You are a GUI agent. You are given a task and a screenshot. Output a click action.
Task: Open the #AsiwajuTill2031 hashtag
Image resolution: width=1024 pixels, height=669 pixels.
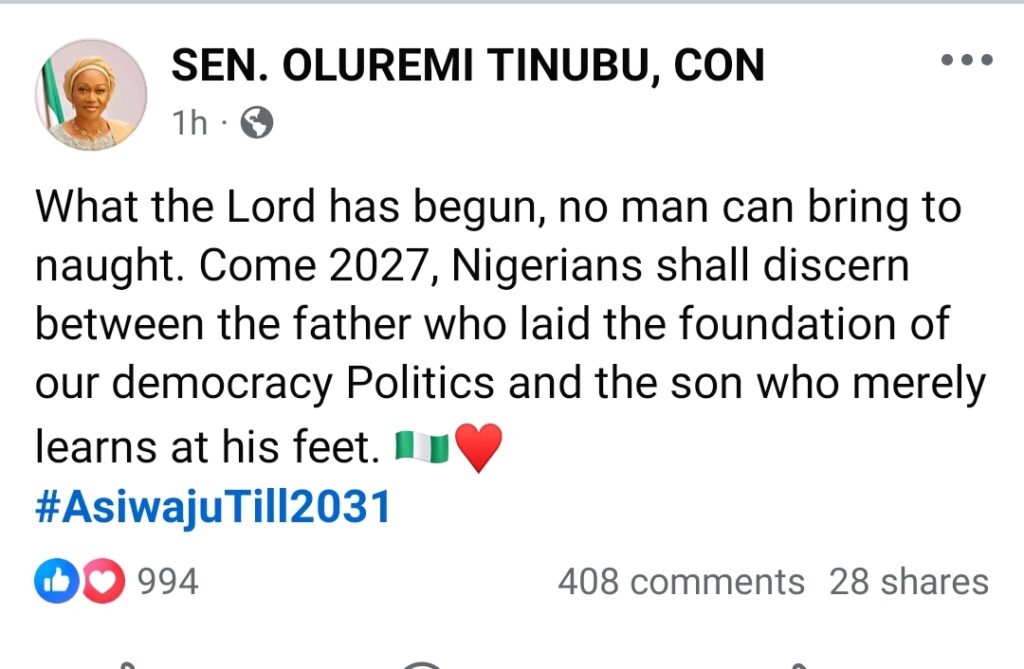coord(211,508)
